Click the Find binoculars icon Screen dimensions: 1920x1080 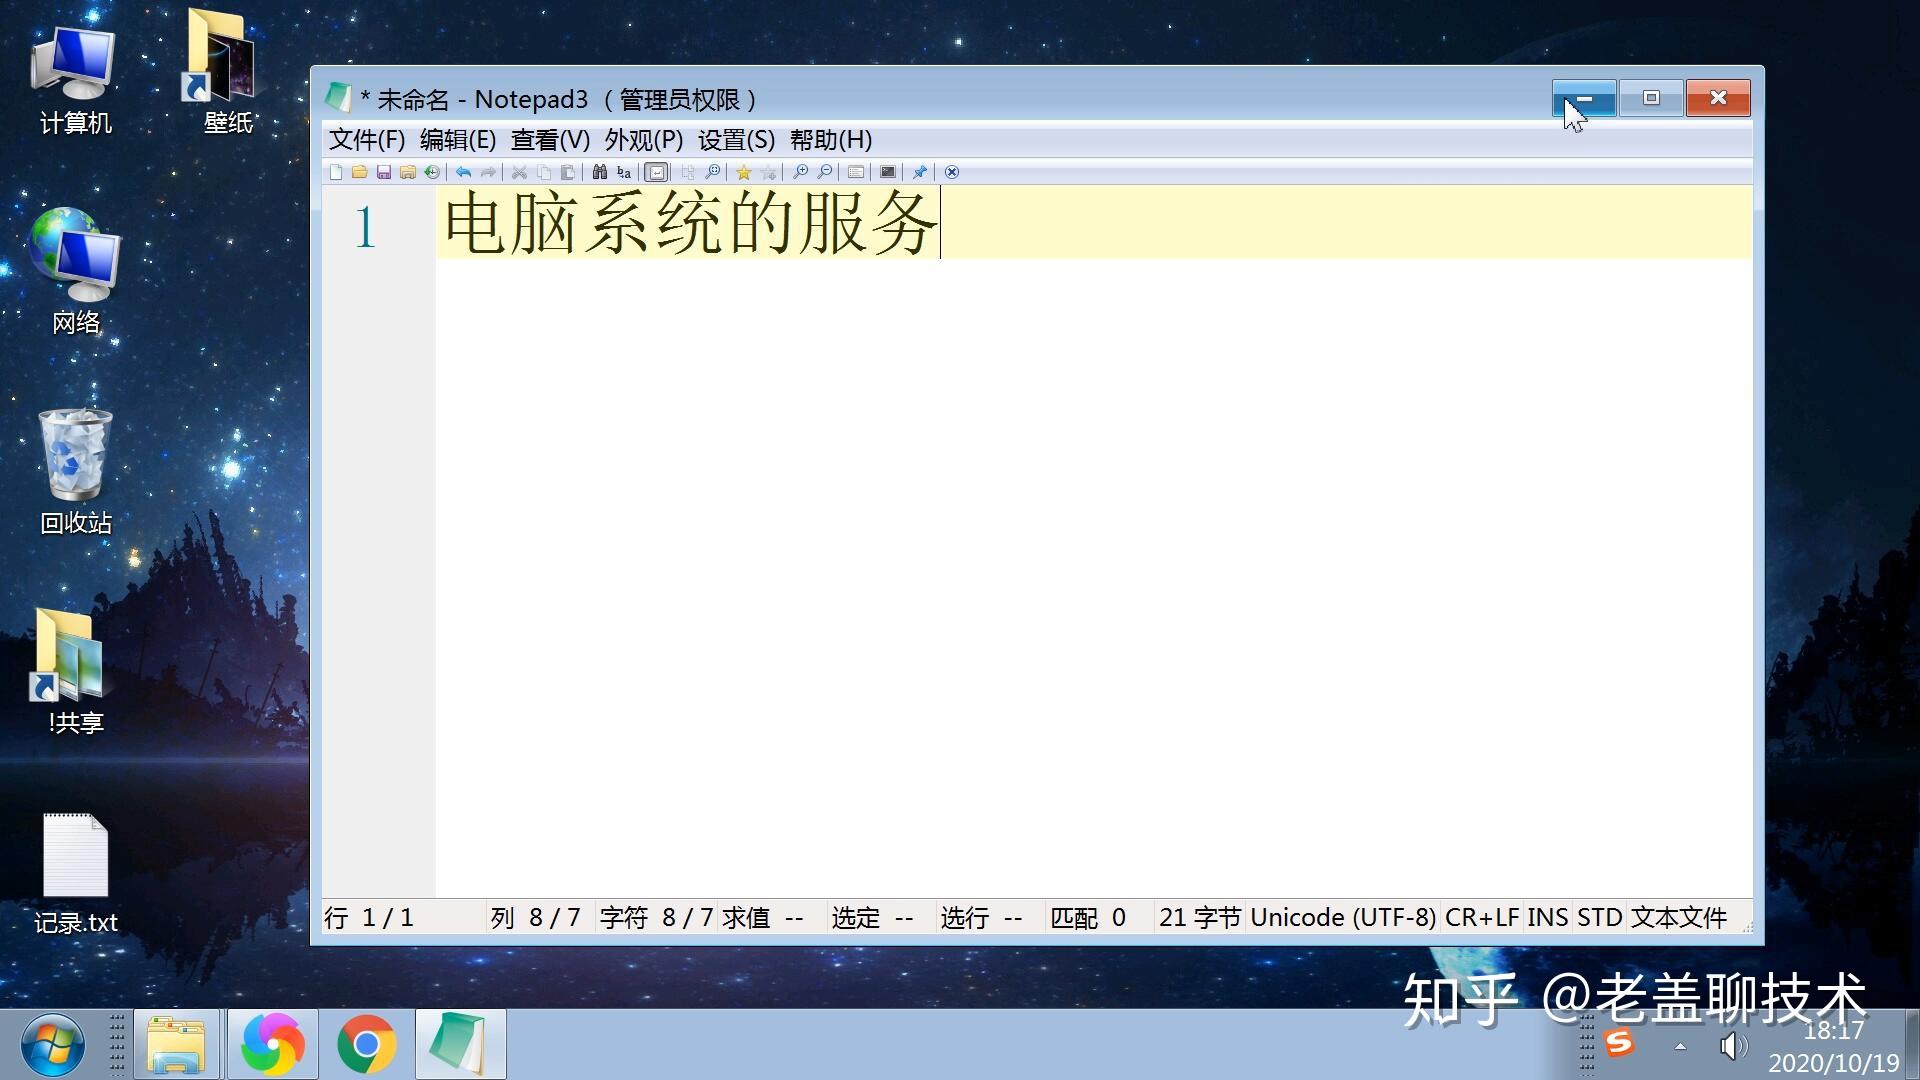(600, 172)
